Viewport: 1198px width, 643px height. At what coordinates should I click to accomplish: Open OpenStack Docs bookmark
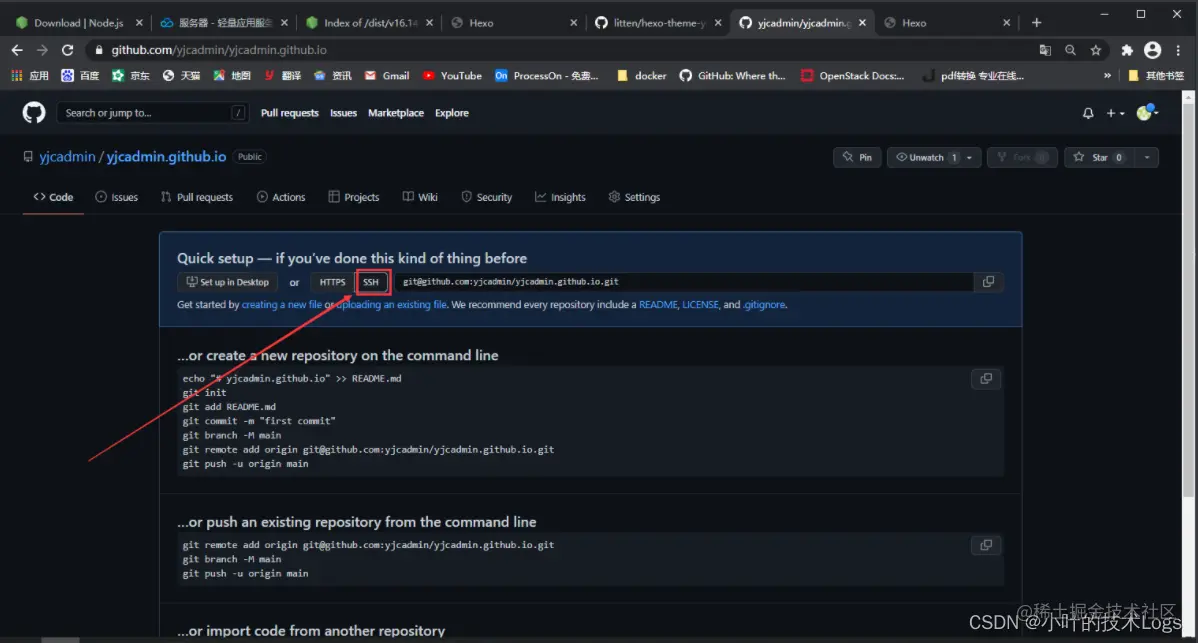(852, 76)
